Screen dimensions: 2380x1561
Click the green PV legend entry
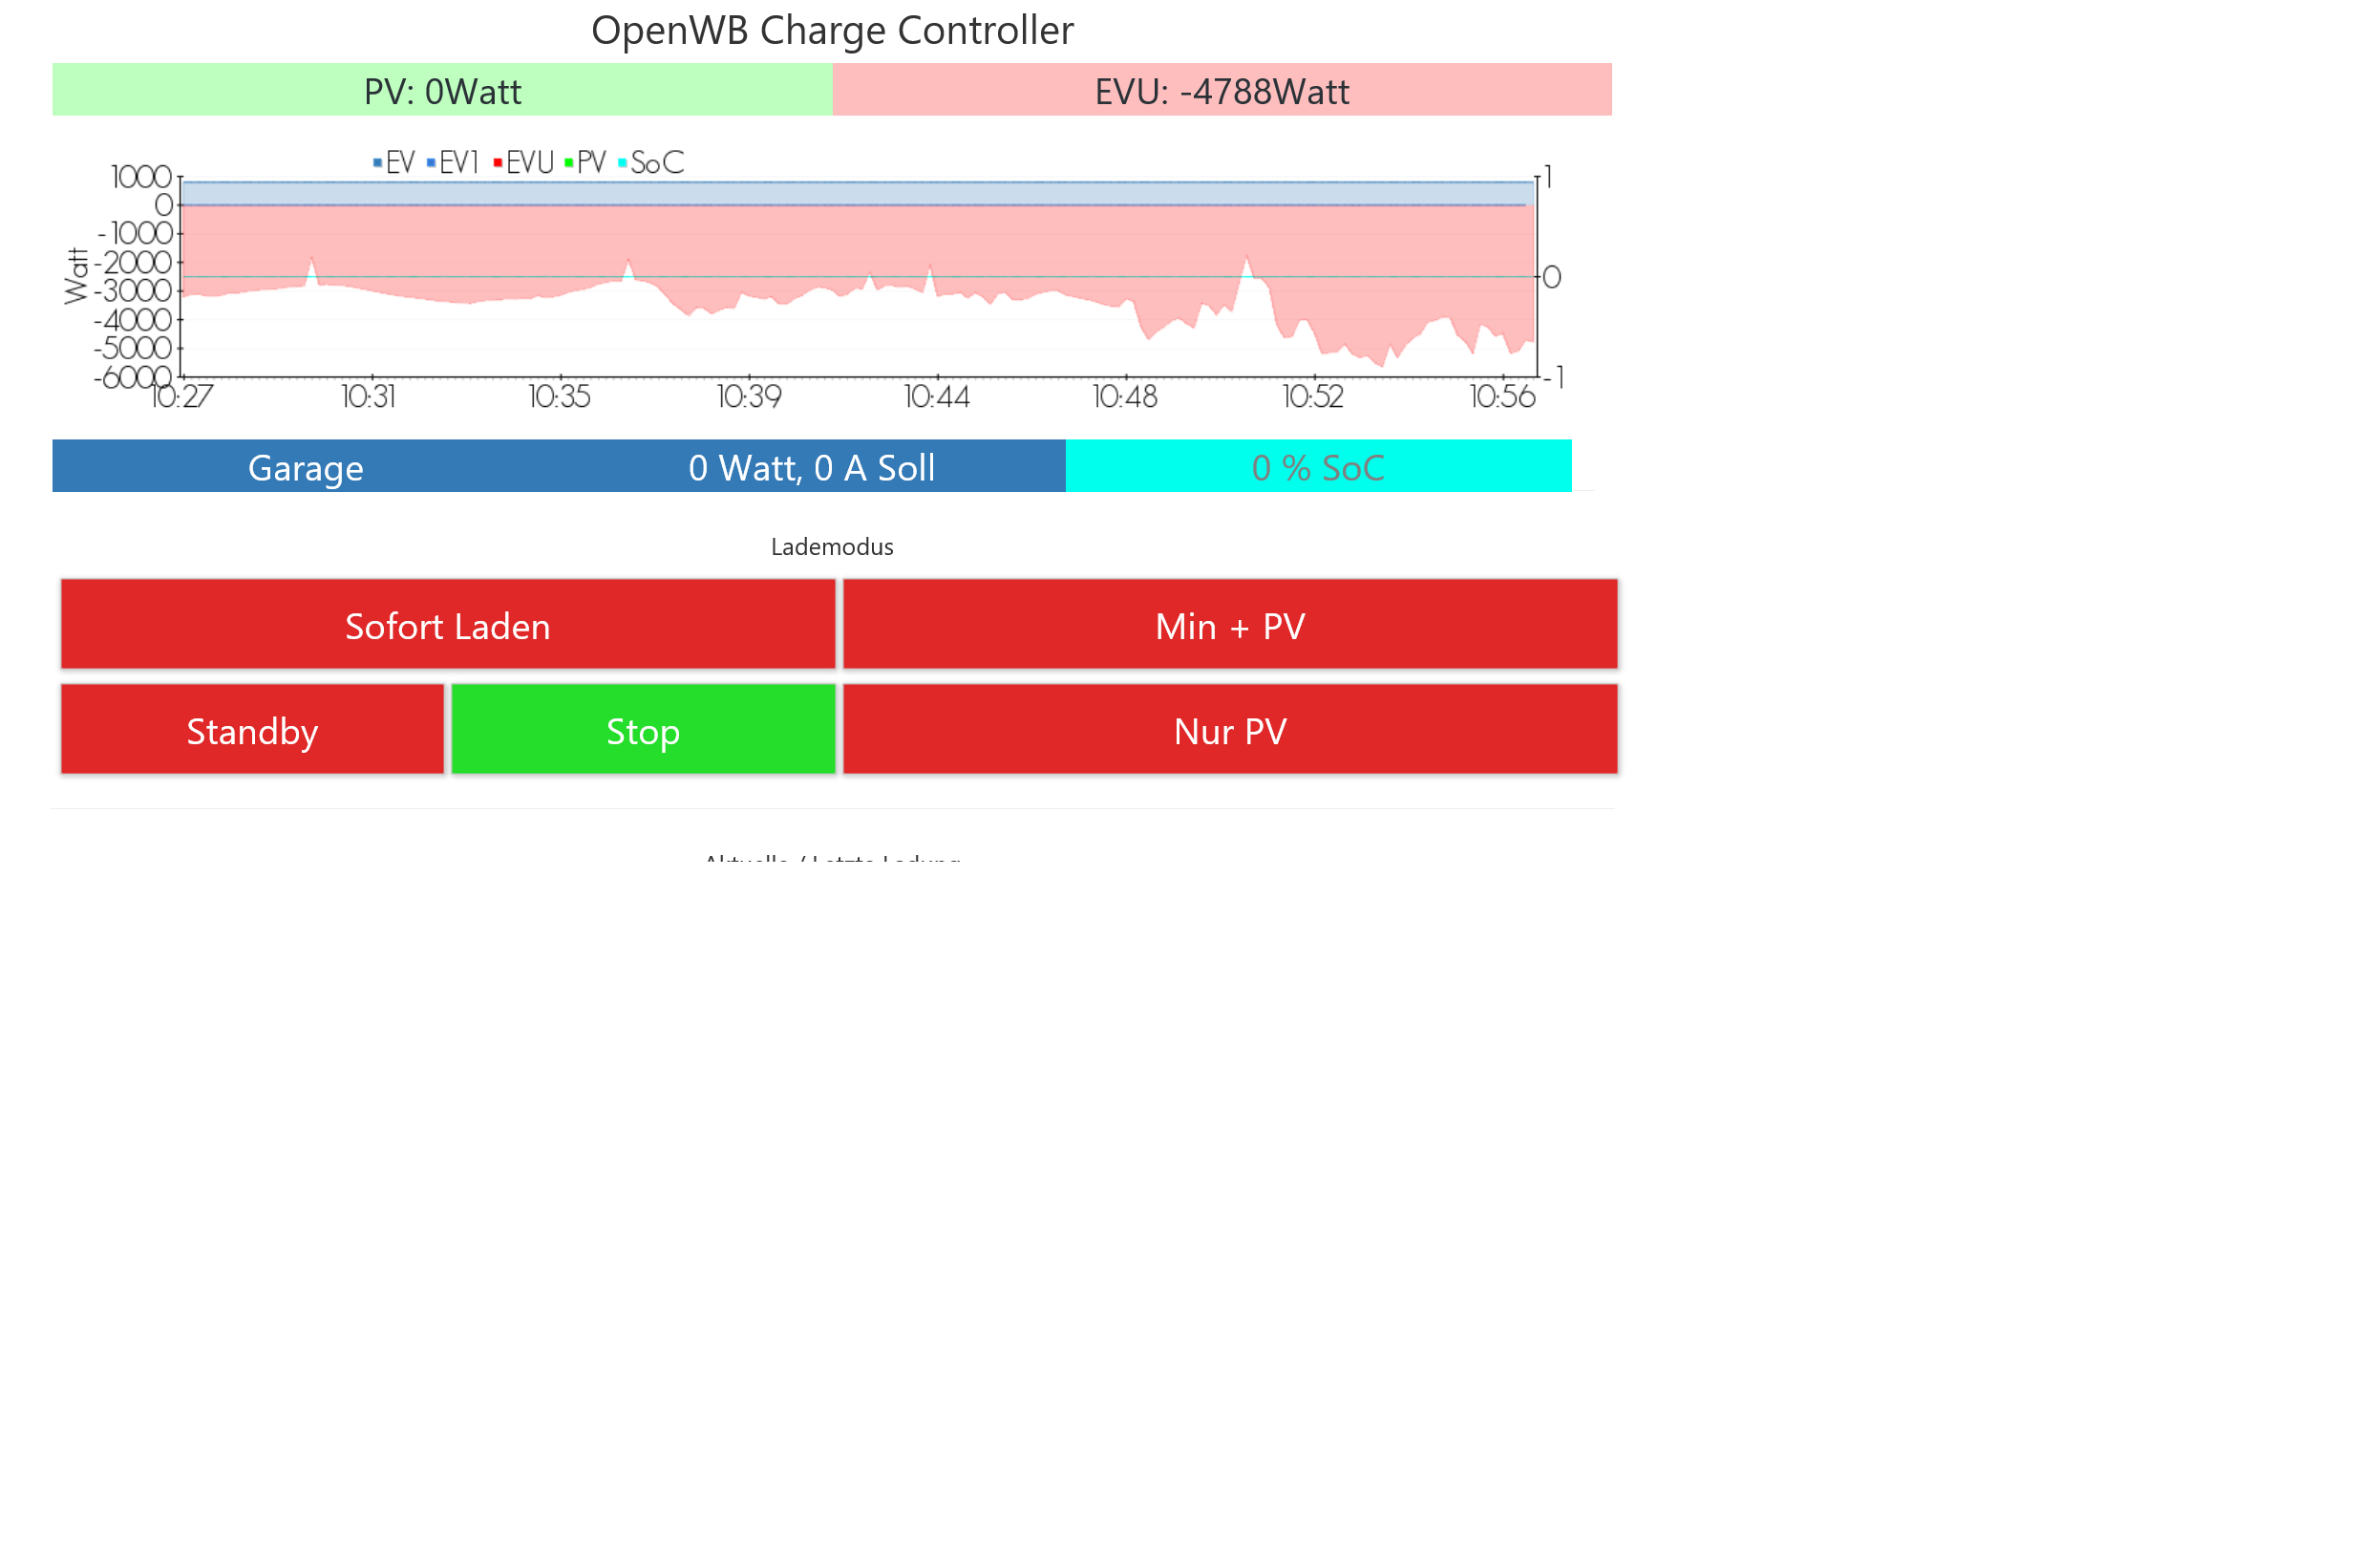pyautogui.click(x=590, y=163)
